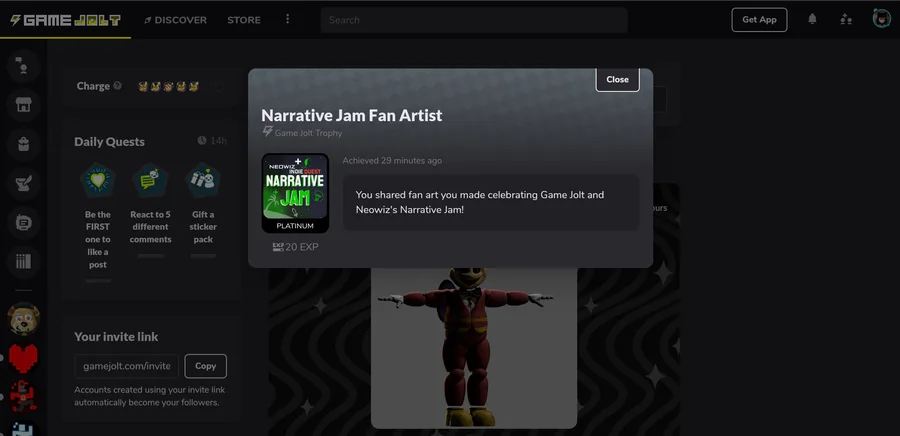Click progress bar under 'sticker pack' quest
Viewport: 900px width, 436px height.
(203, 256)
